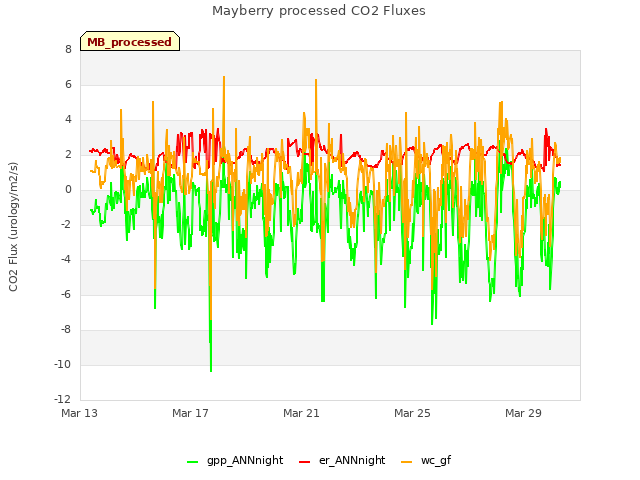Click the y-axis value 8

(68, 50)
